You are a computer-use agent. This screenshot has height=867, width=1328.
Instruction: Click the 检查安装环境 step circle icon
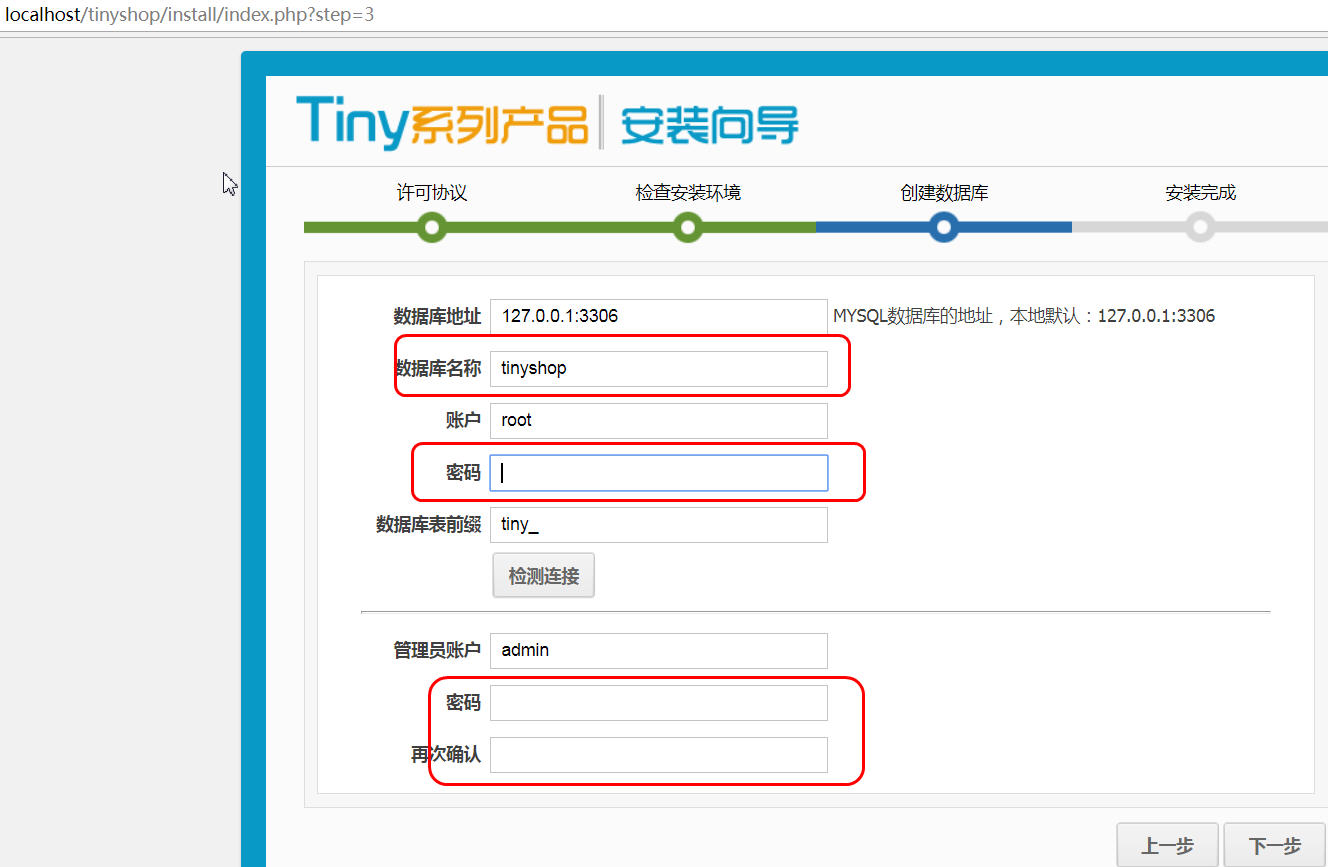687,227
